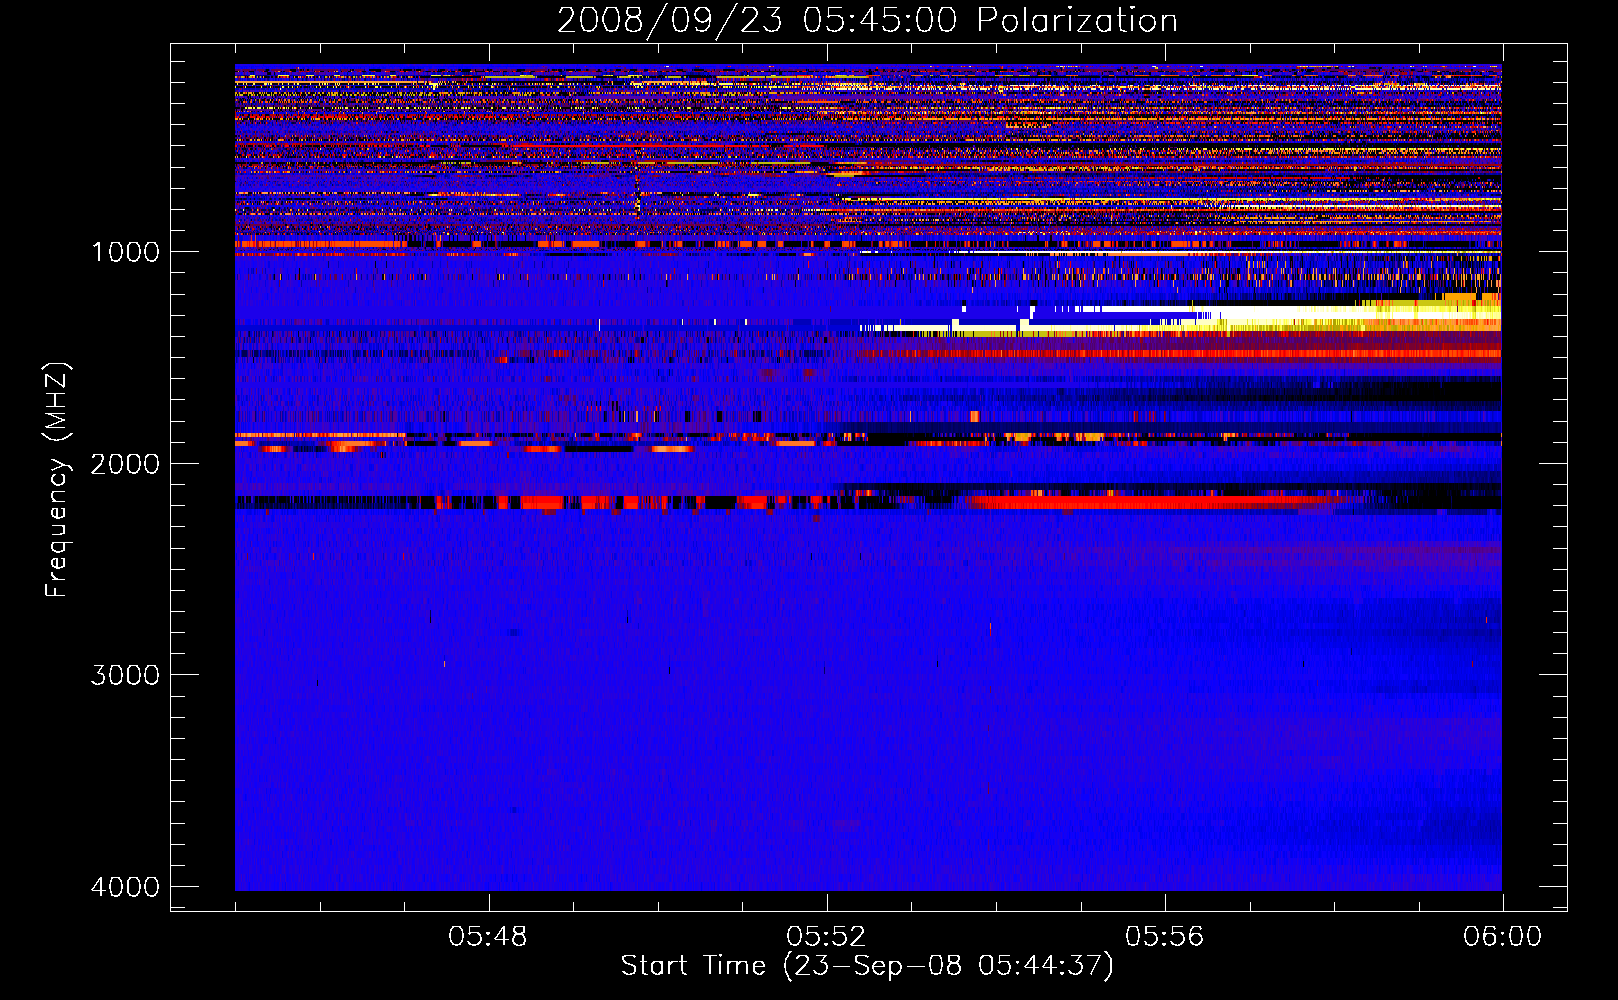This screenshot has height=1000, width=1618.
Task: Click the 'Start Time (23-Sep-08 05:44:37)' label
Action: pos(867,966)
